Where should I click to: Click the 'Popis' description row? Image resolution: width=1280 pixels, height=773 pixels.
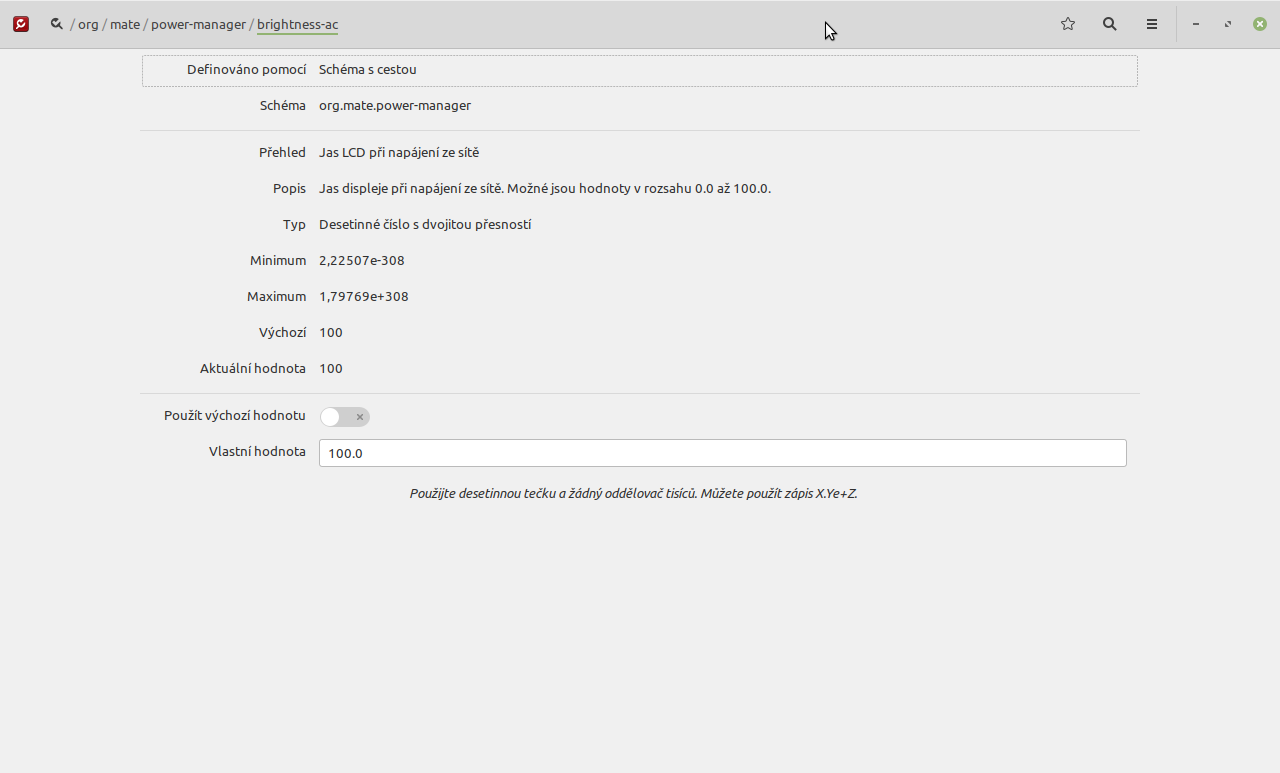pyautogui.click(x=640, y=189)
